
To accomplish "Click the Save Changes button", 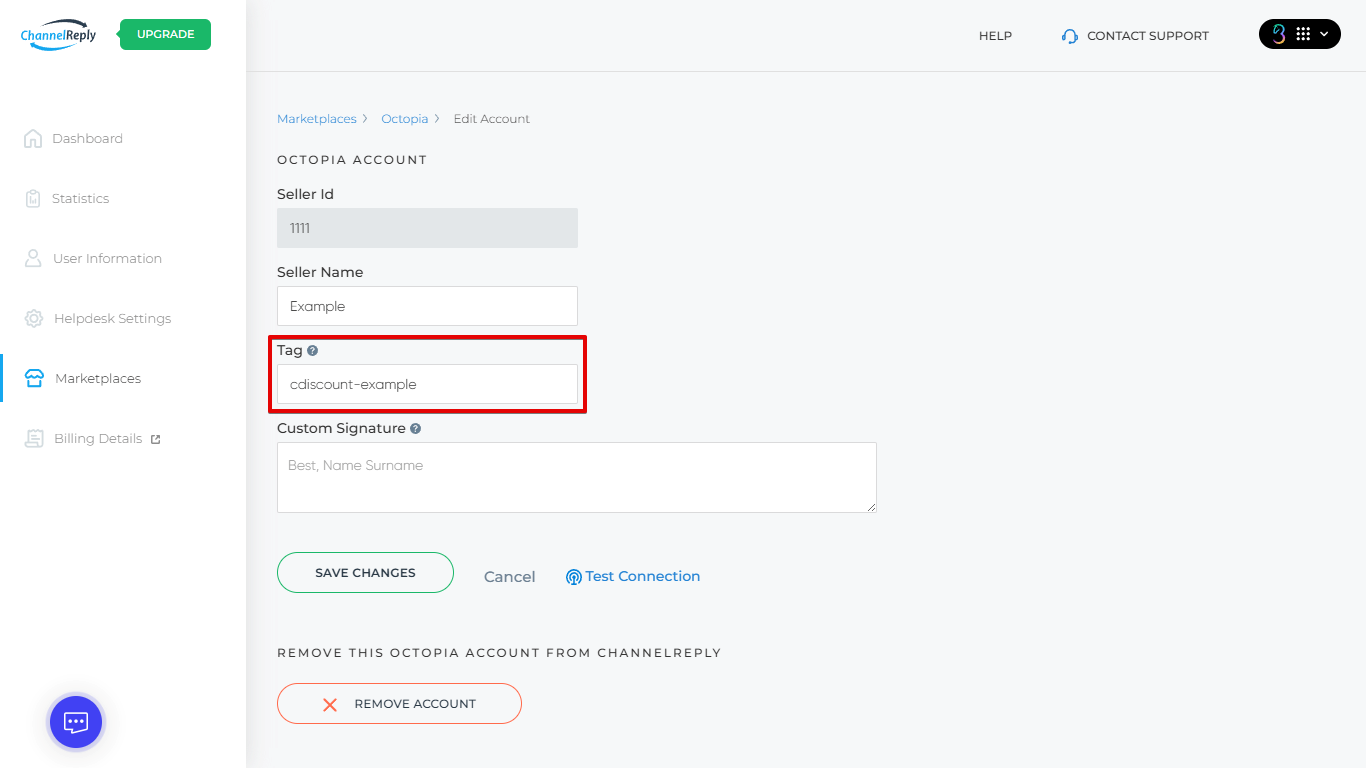I will 365,573.
